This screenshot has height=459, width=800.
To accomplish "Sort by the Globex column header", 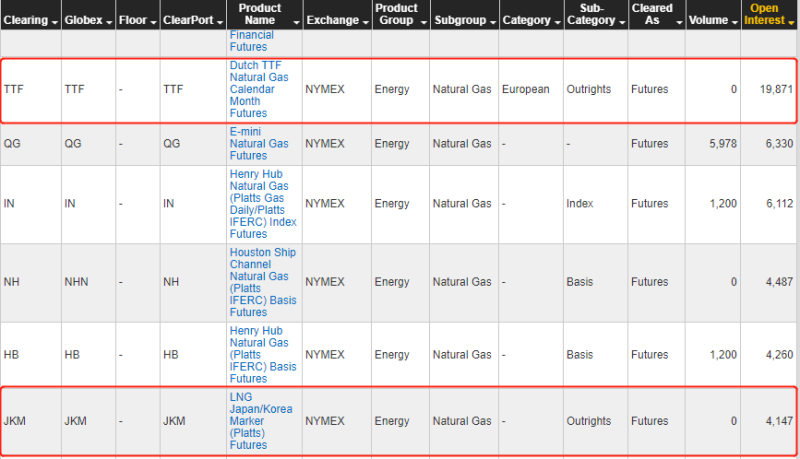I will point(88,20).
